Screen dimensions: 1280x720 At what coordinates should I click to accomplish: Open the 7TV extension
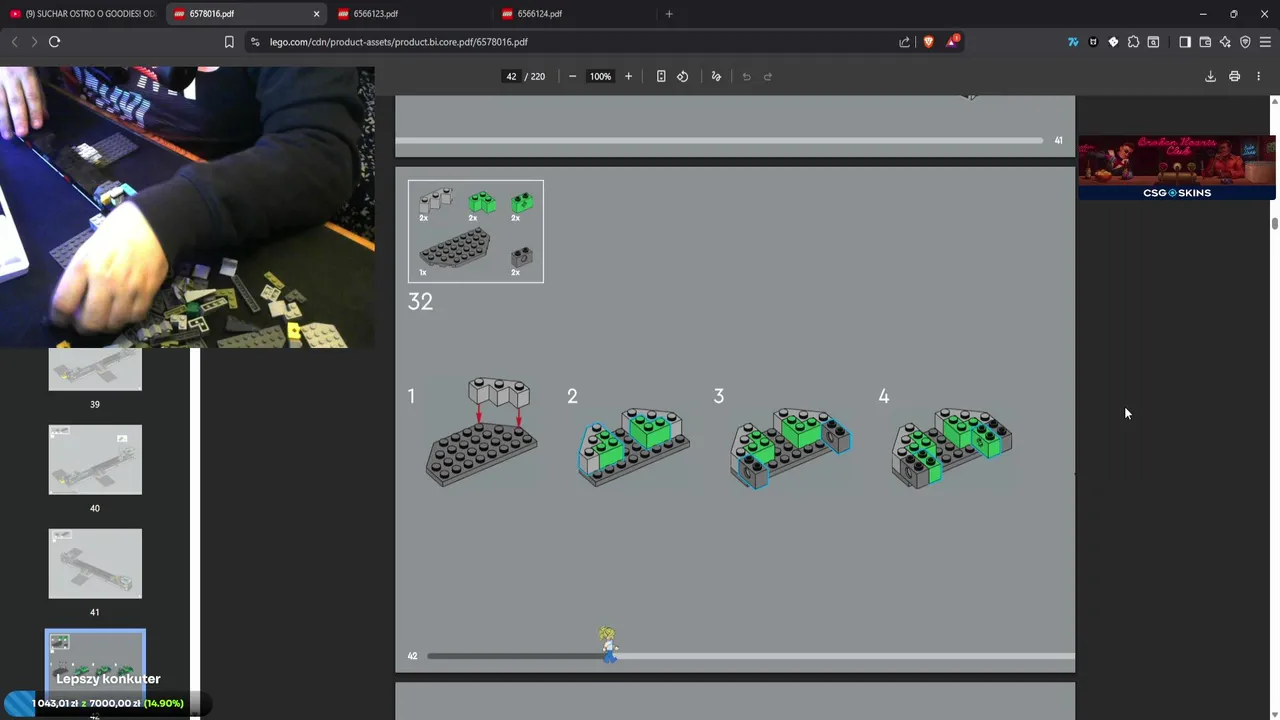click(x=1073, y=42)
